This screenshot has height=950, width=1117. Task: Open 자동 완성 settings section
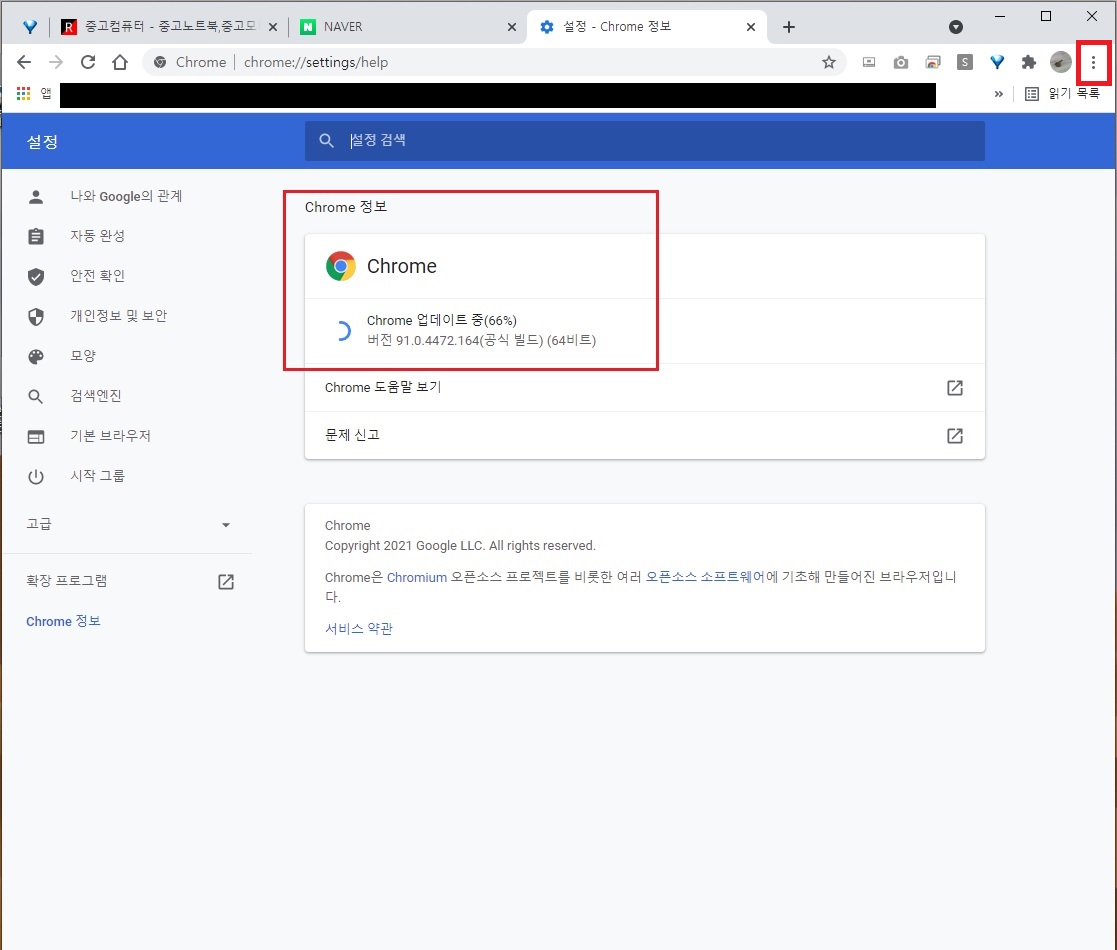[x=98, y=236]
